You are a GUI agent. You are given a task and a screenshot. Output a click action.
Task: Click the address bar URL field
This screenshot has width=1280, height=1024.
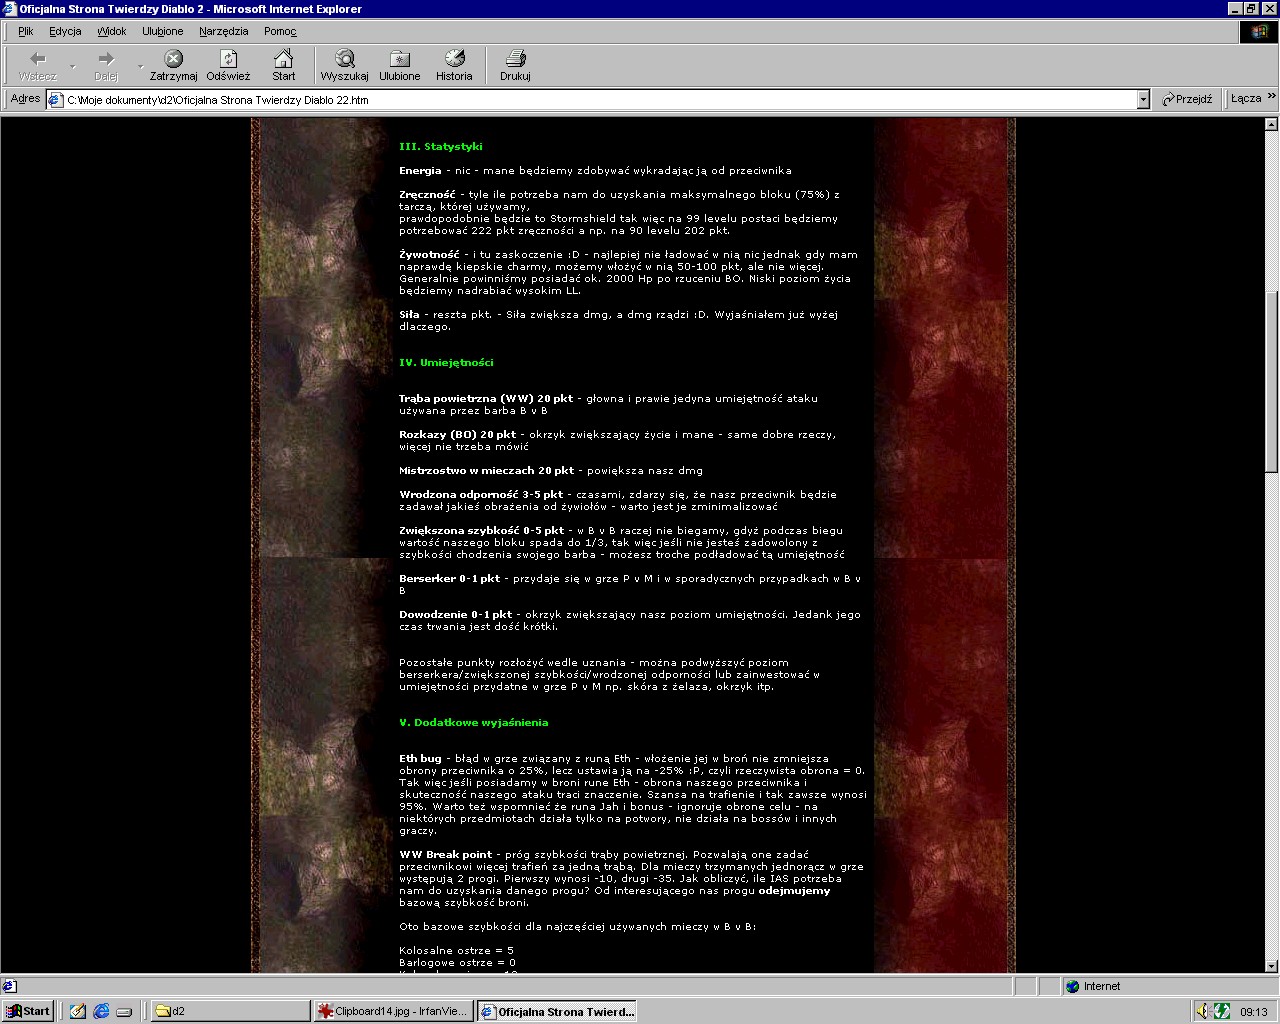click(600, 100)
